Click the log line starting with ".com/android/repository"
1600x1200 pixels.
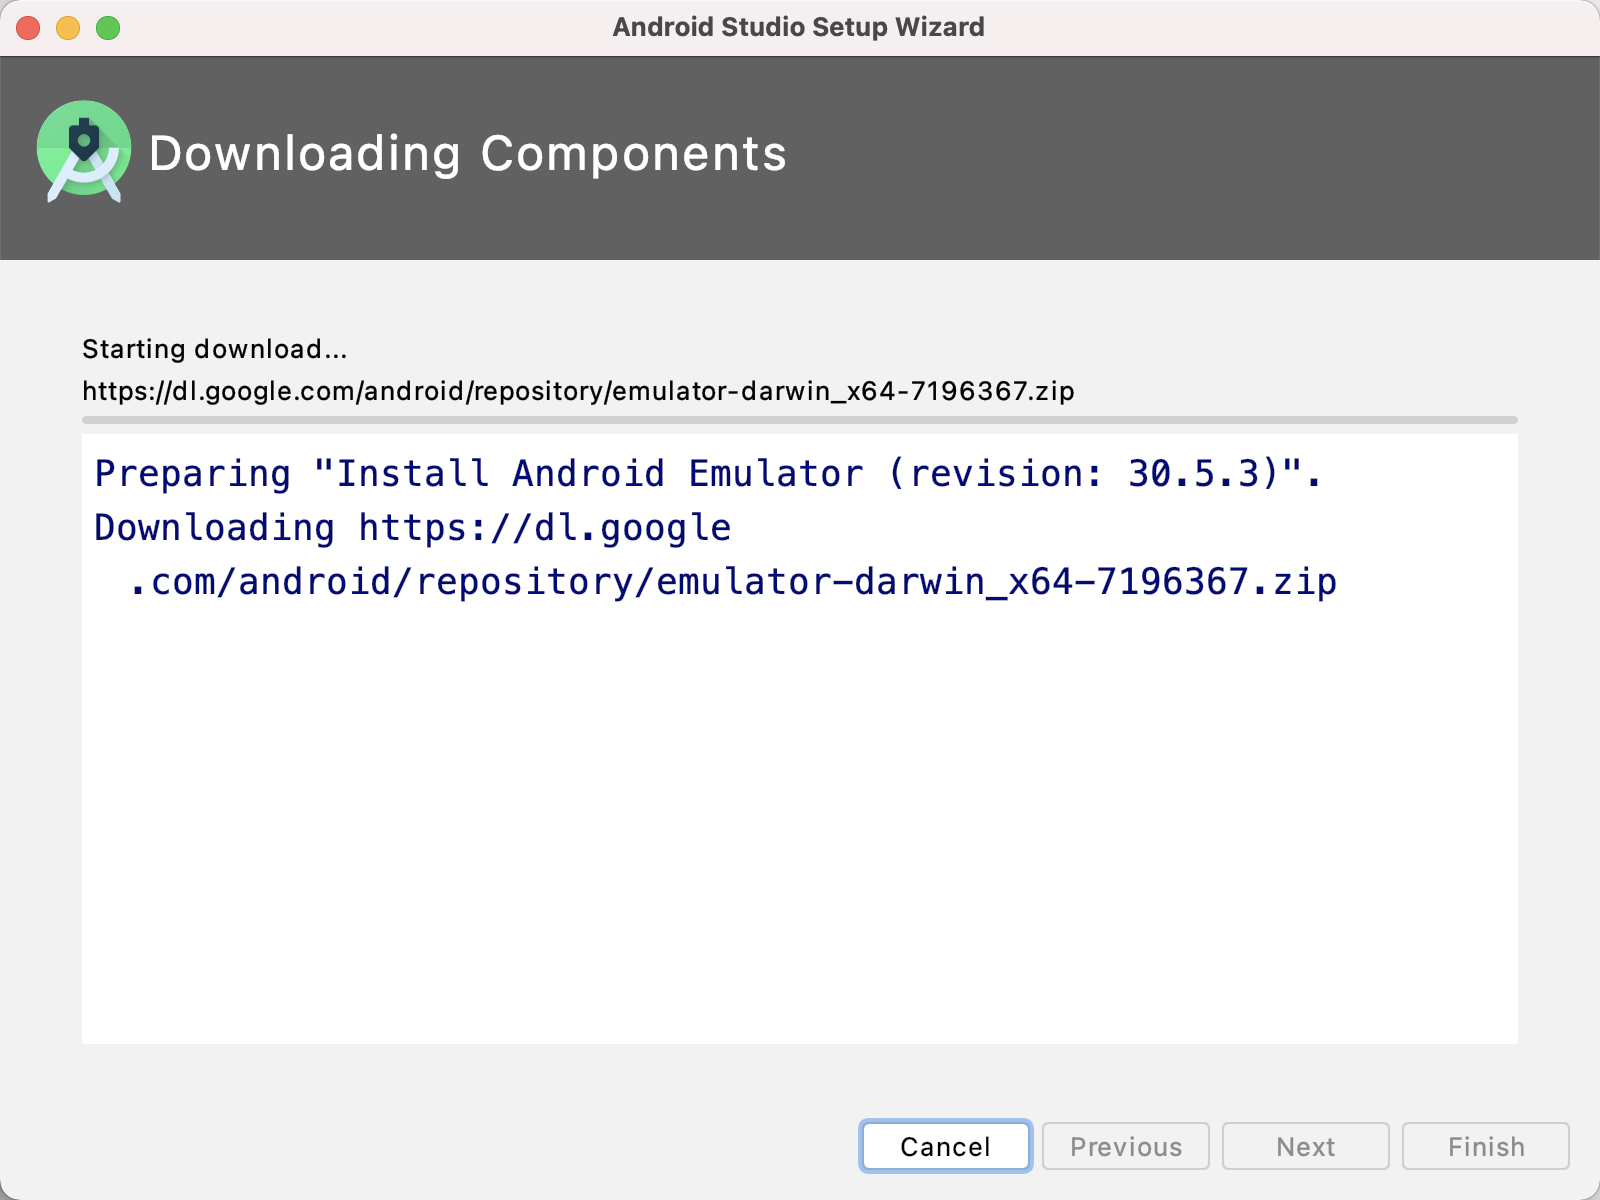coord(732,582)
